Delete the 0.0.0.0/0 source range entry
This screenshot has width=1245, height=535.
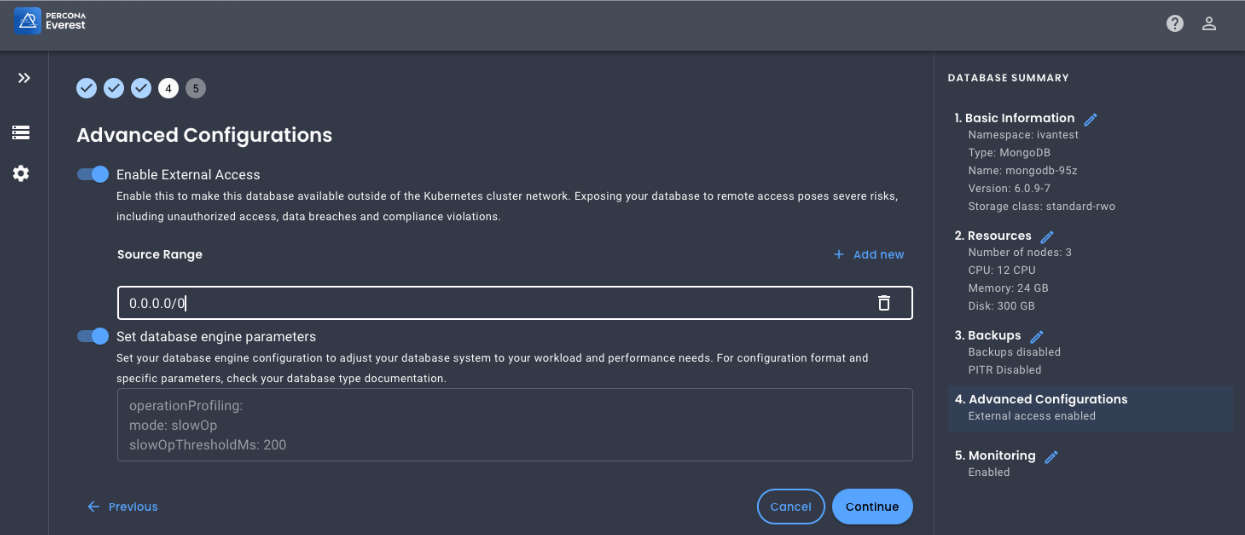883,303
